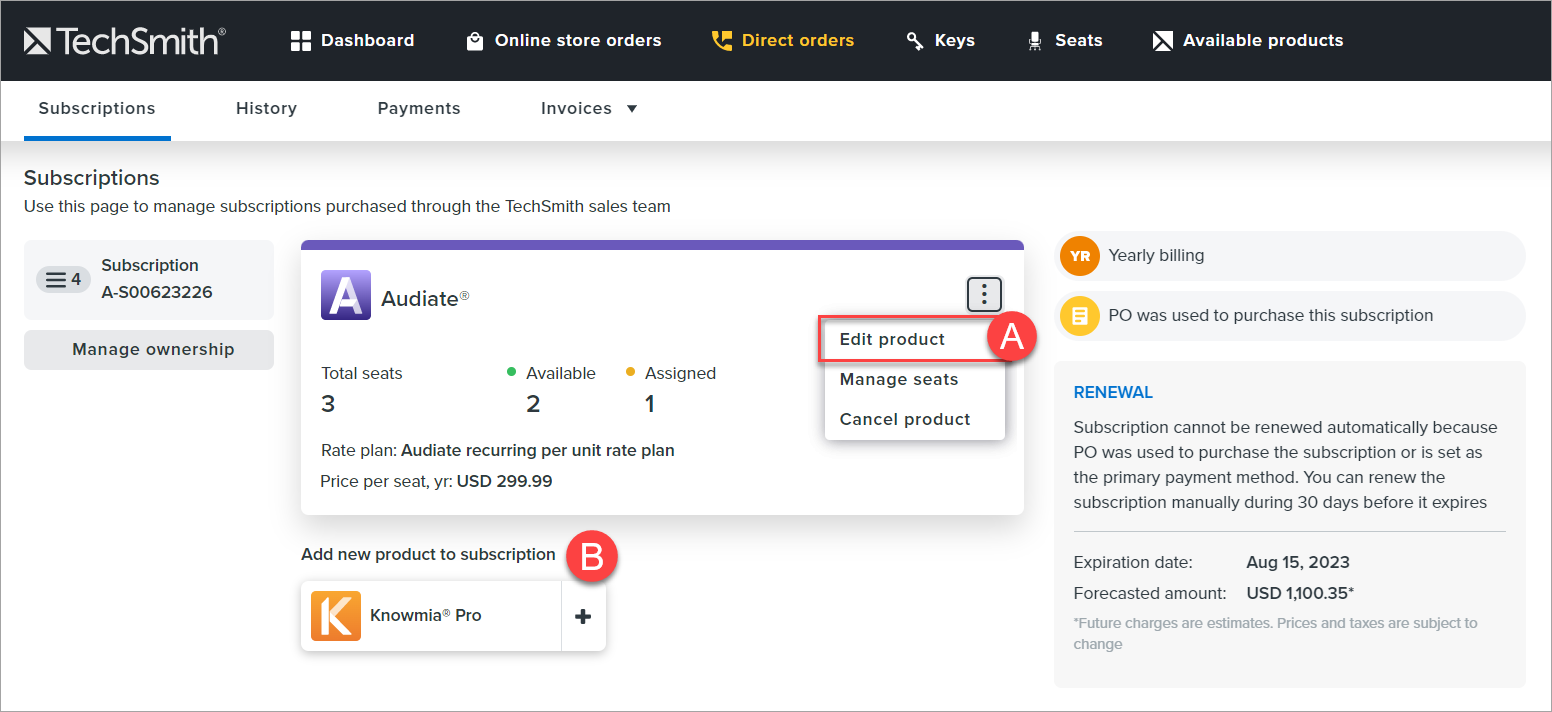
Task: Open the three-dot options menu on Audiate
Action: pyautogui.click(x=984, y=294)
